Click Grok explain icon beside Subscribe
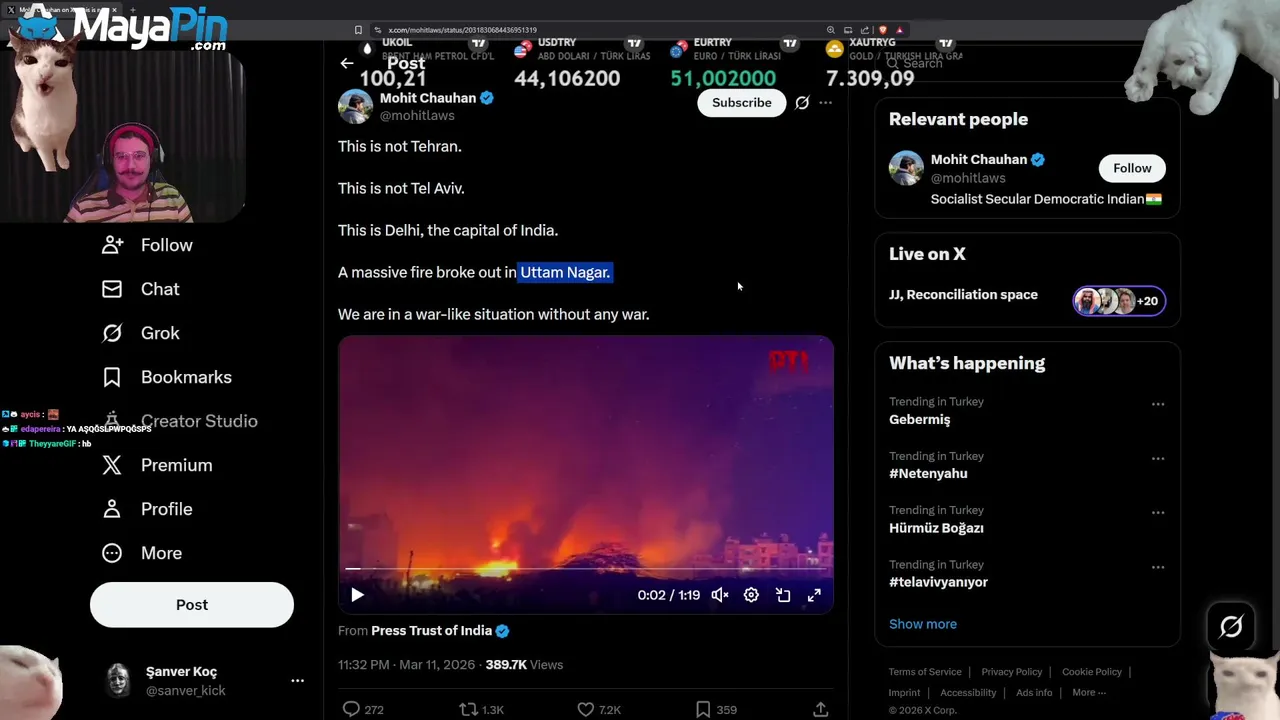 (802, 102)
